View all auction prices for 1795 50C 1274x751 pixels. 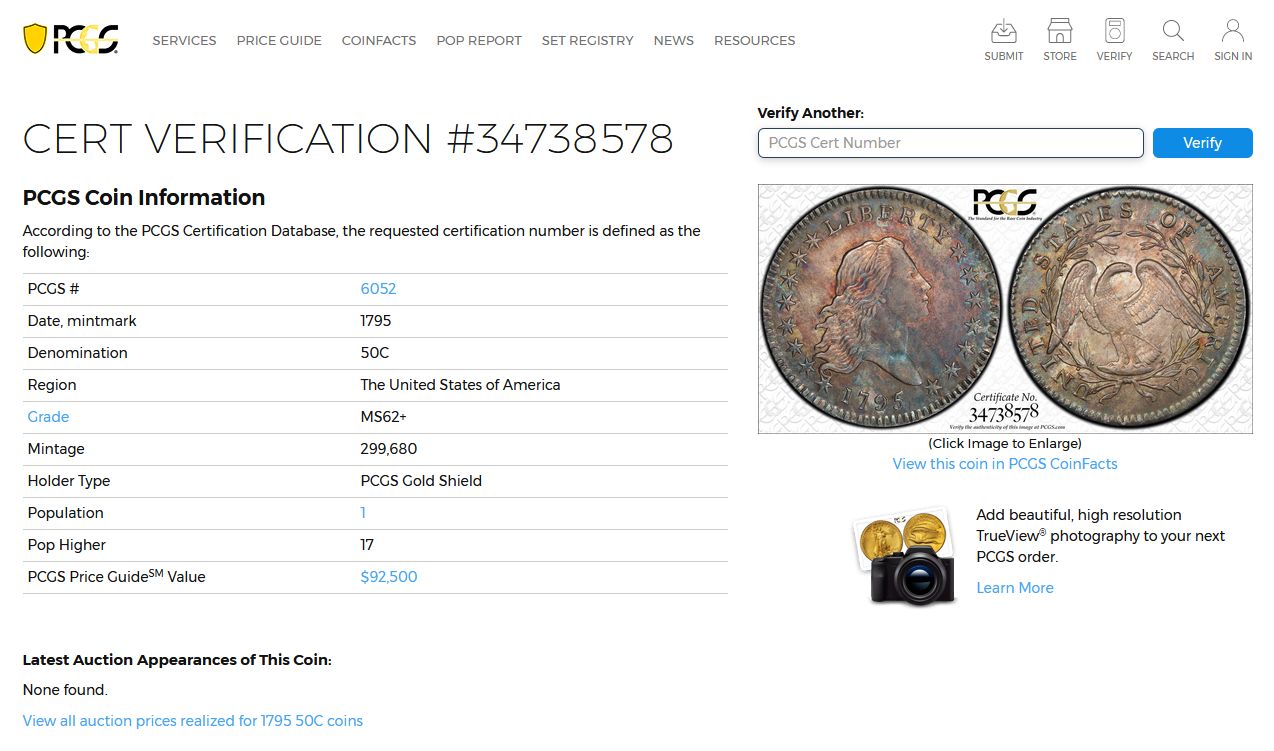click(193, 721)
